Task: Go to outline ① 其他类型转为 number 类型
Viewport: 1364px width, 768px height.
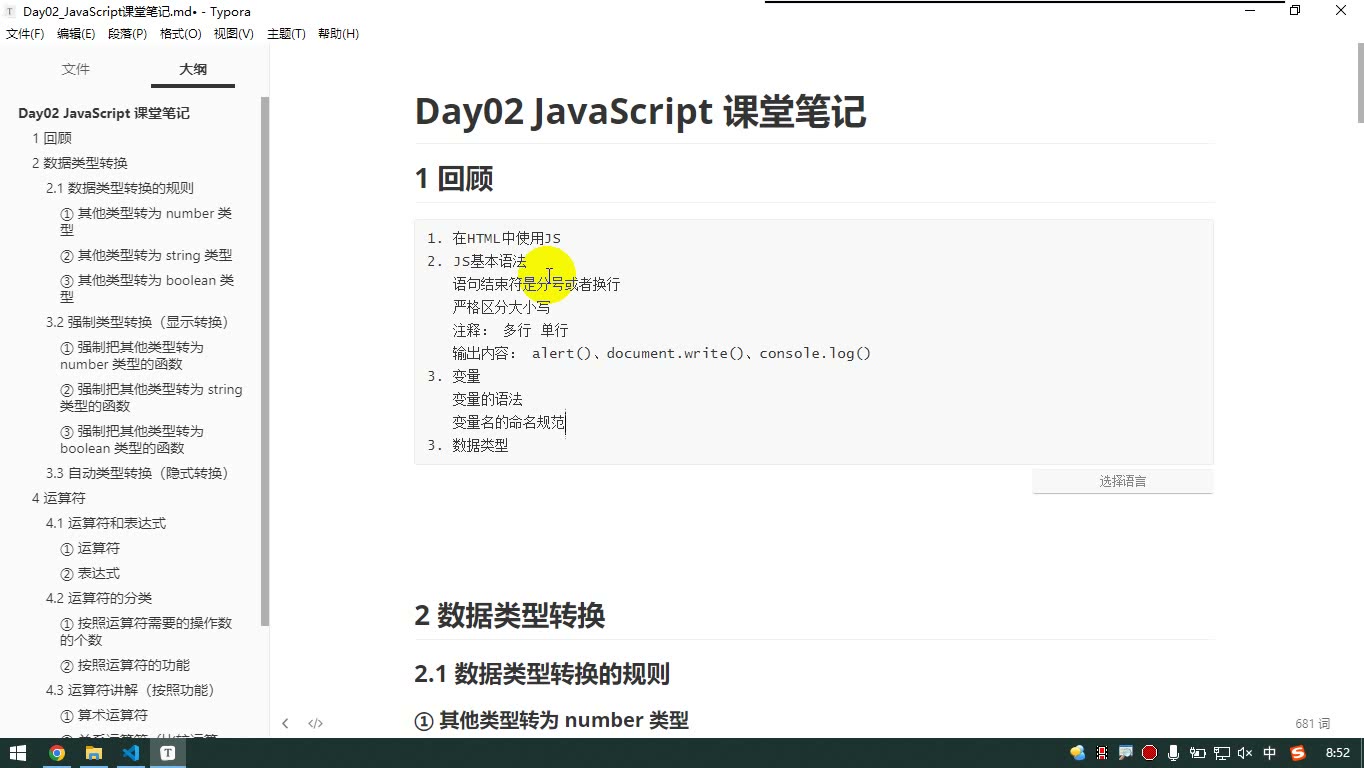Action: (146, 221)
